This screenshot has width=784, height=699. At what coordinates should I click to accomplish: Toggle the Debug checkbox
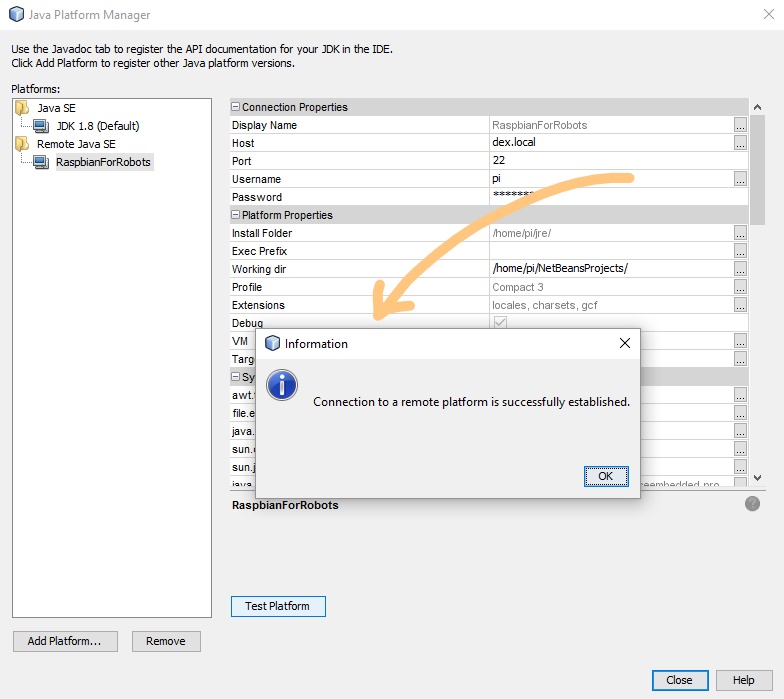click(500, 322)
